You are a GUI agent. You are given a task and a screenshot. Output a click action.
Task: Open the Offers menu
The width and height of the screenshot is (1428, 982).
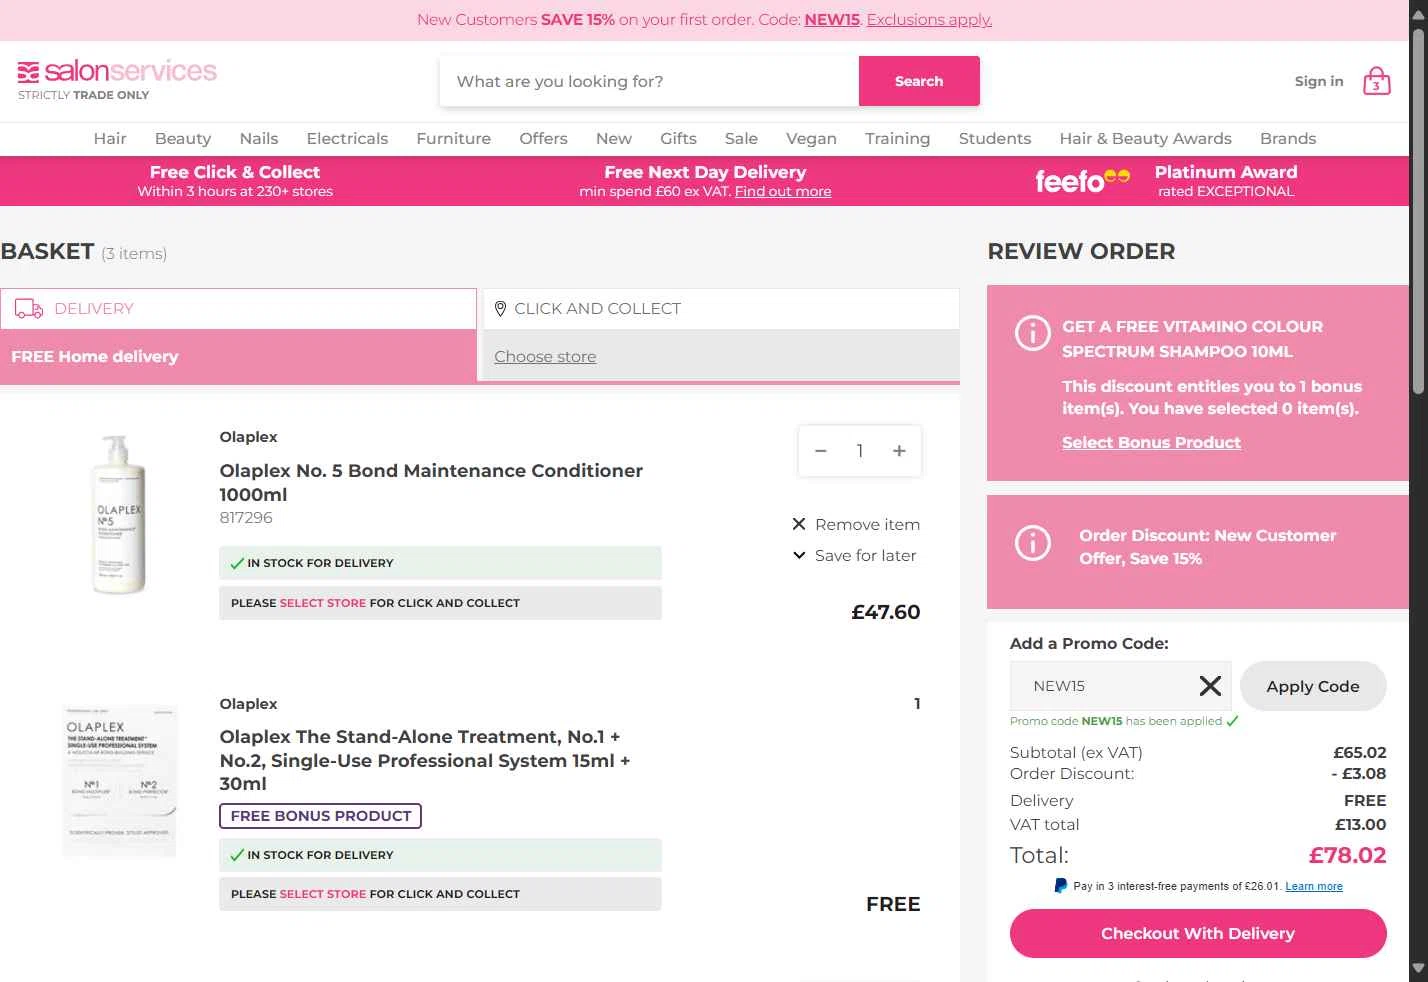pos(543,139)
